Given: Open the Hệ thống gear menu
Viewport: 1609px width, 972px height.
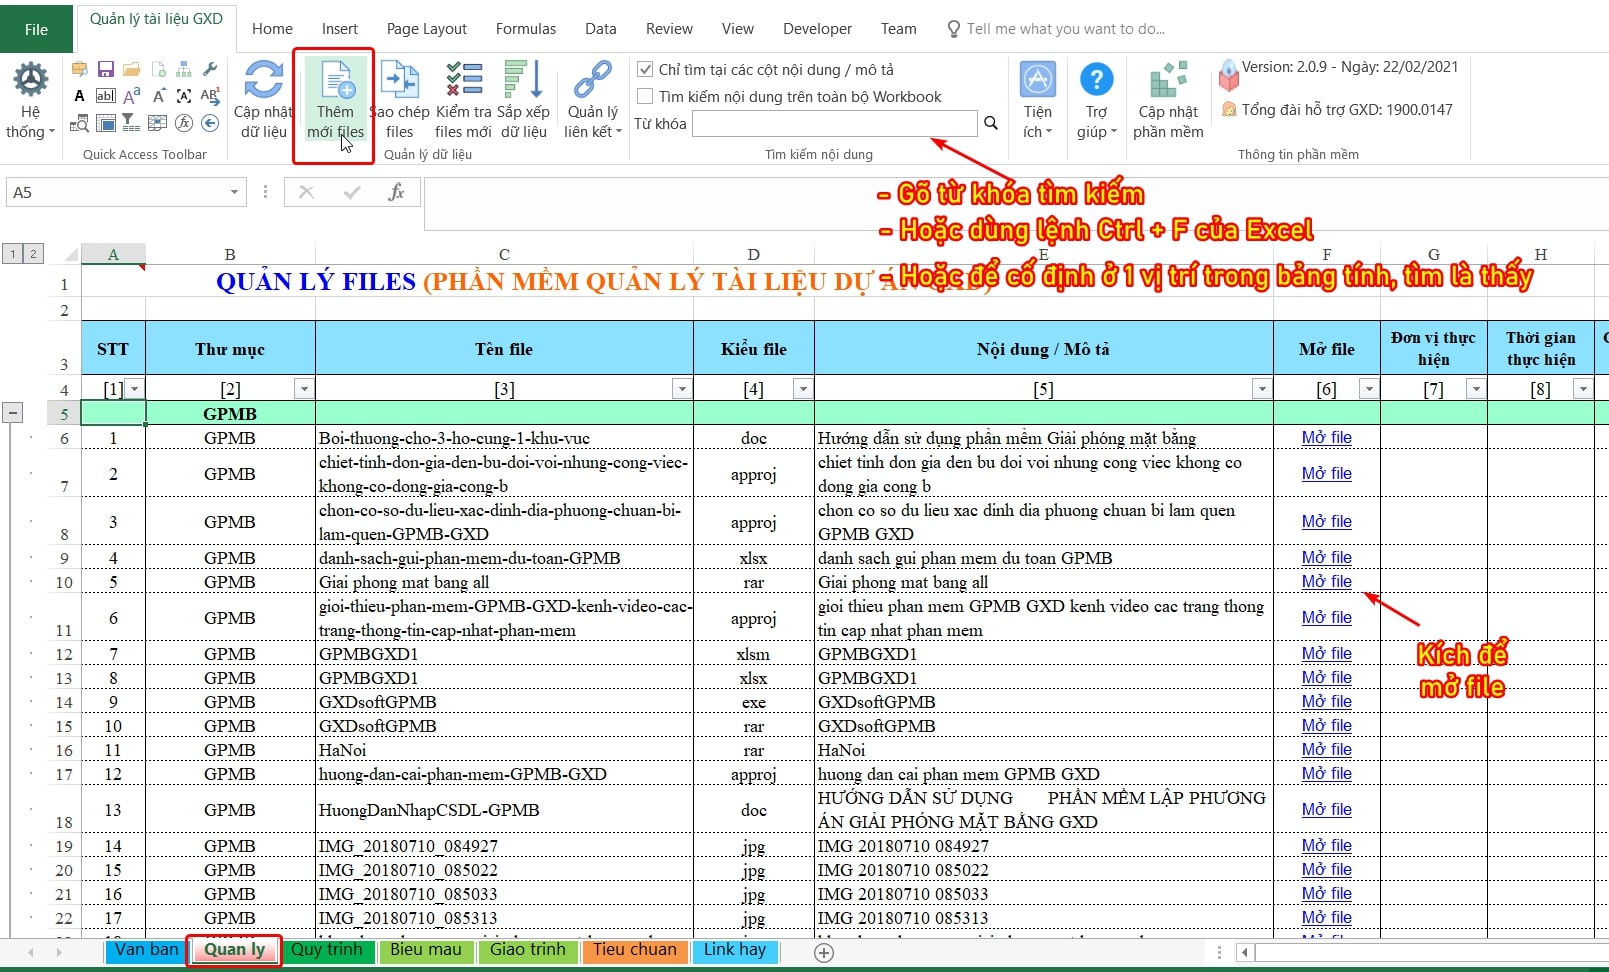Looking at the screenshot, I should click(x=30, y=82).
